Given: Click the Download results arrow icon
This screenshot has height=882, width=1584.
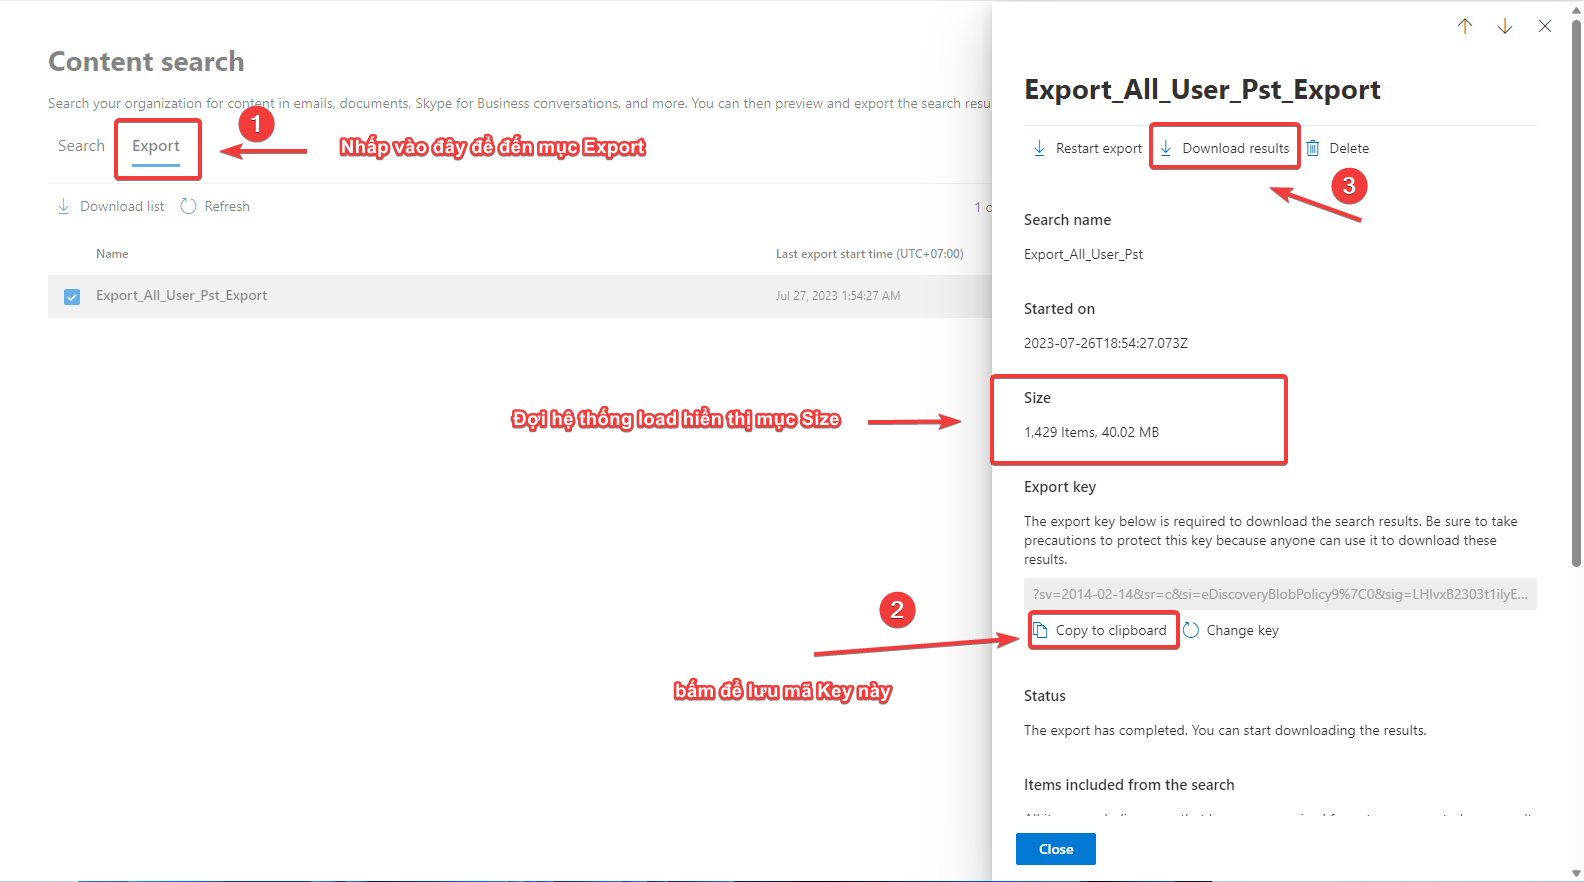Looking at the screenshot, I should click(x=1166, y=148).
